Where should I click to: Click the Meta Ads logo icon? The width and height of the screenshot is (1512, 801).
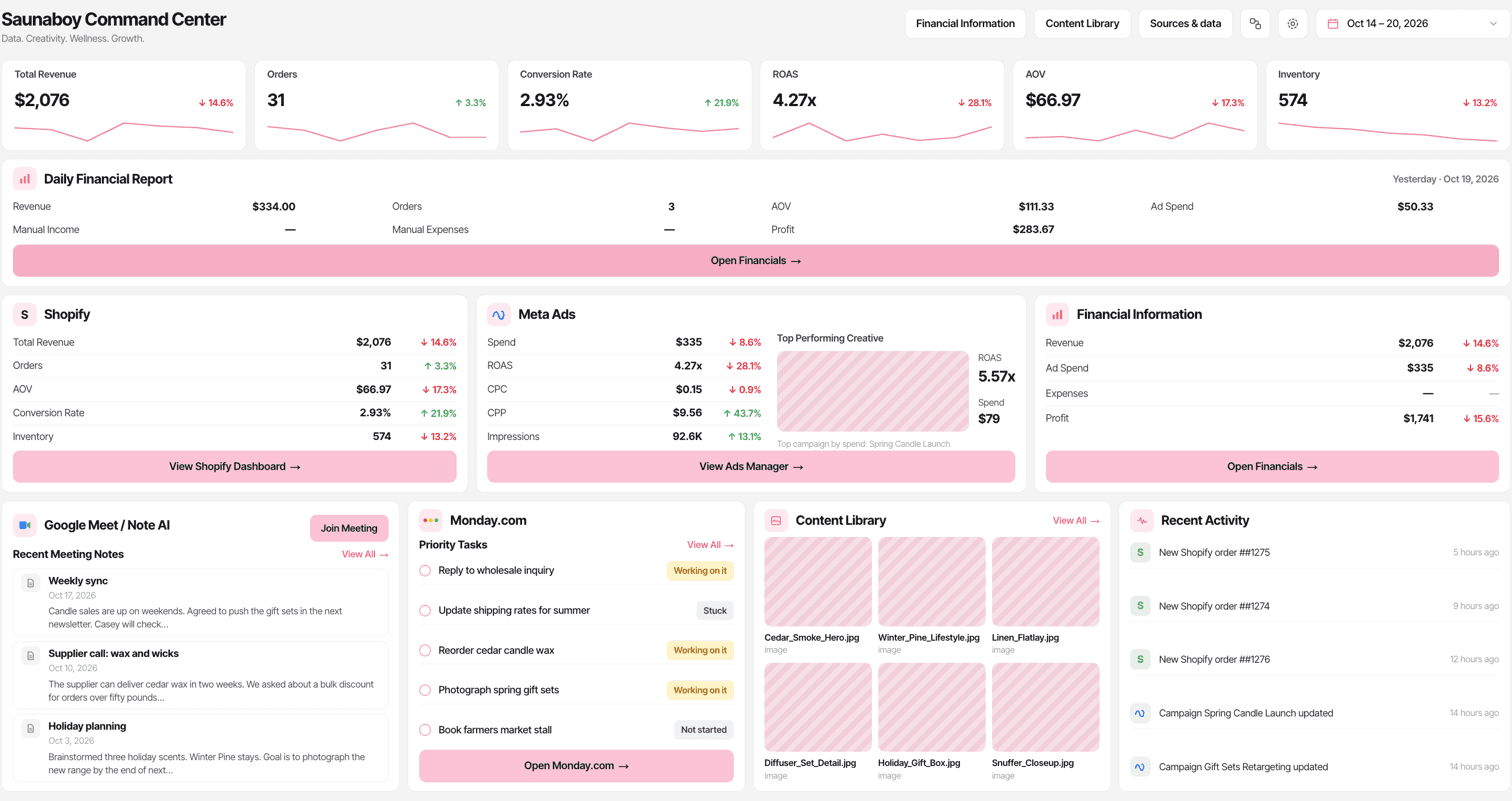499,314
